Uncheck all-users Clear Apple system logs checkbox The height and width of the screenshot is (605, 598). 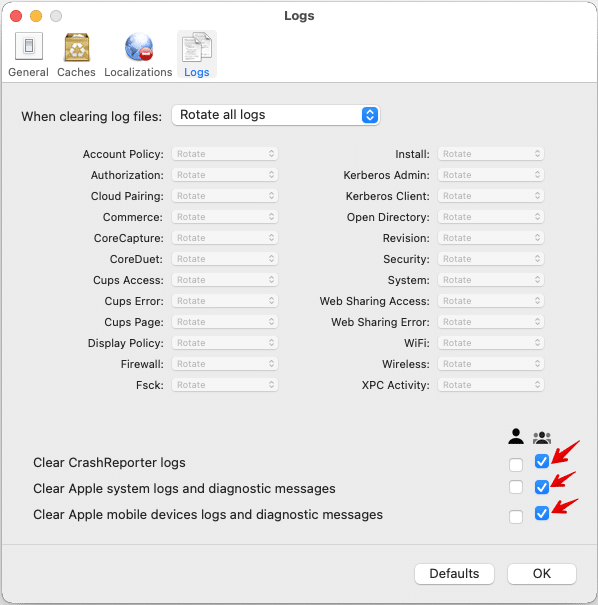point(542,487)
